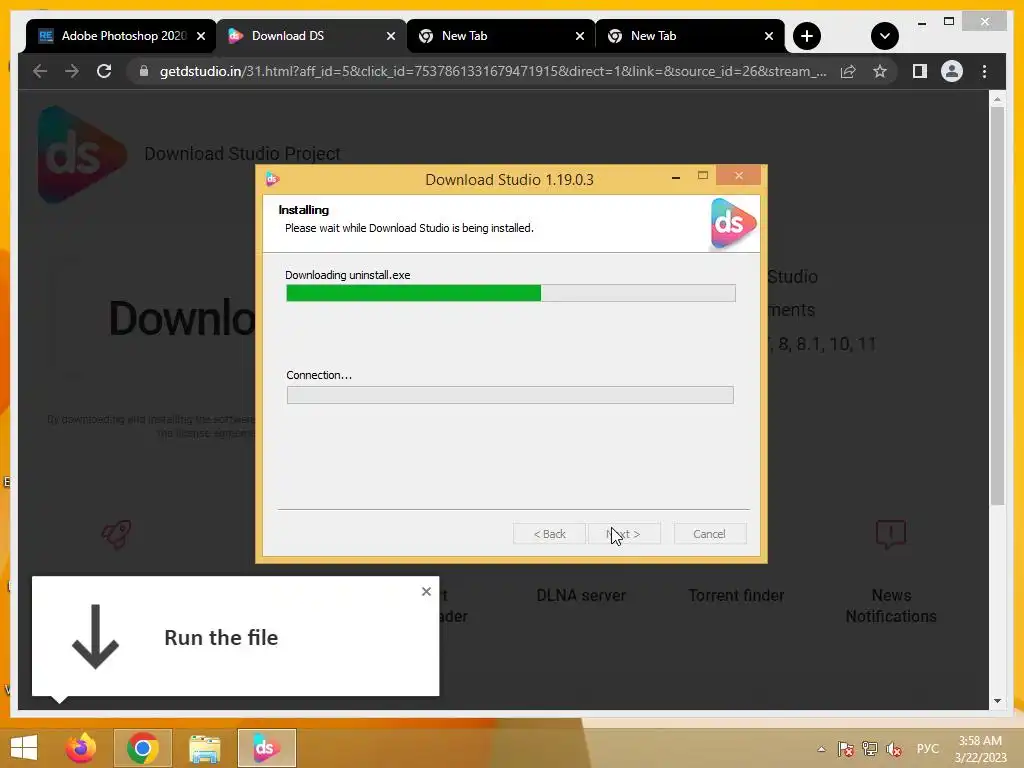Open the Windows Start menu

pos(24,748)
